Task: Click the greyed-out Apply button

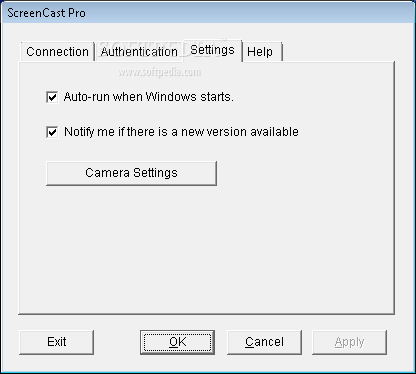Action: pyautogui.click(x=349, y=342)
